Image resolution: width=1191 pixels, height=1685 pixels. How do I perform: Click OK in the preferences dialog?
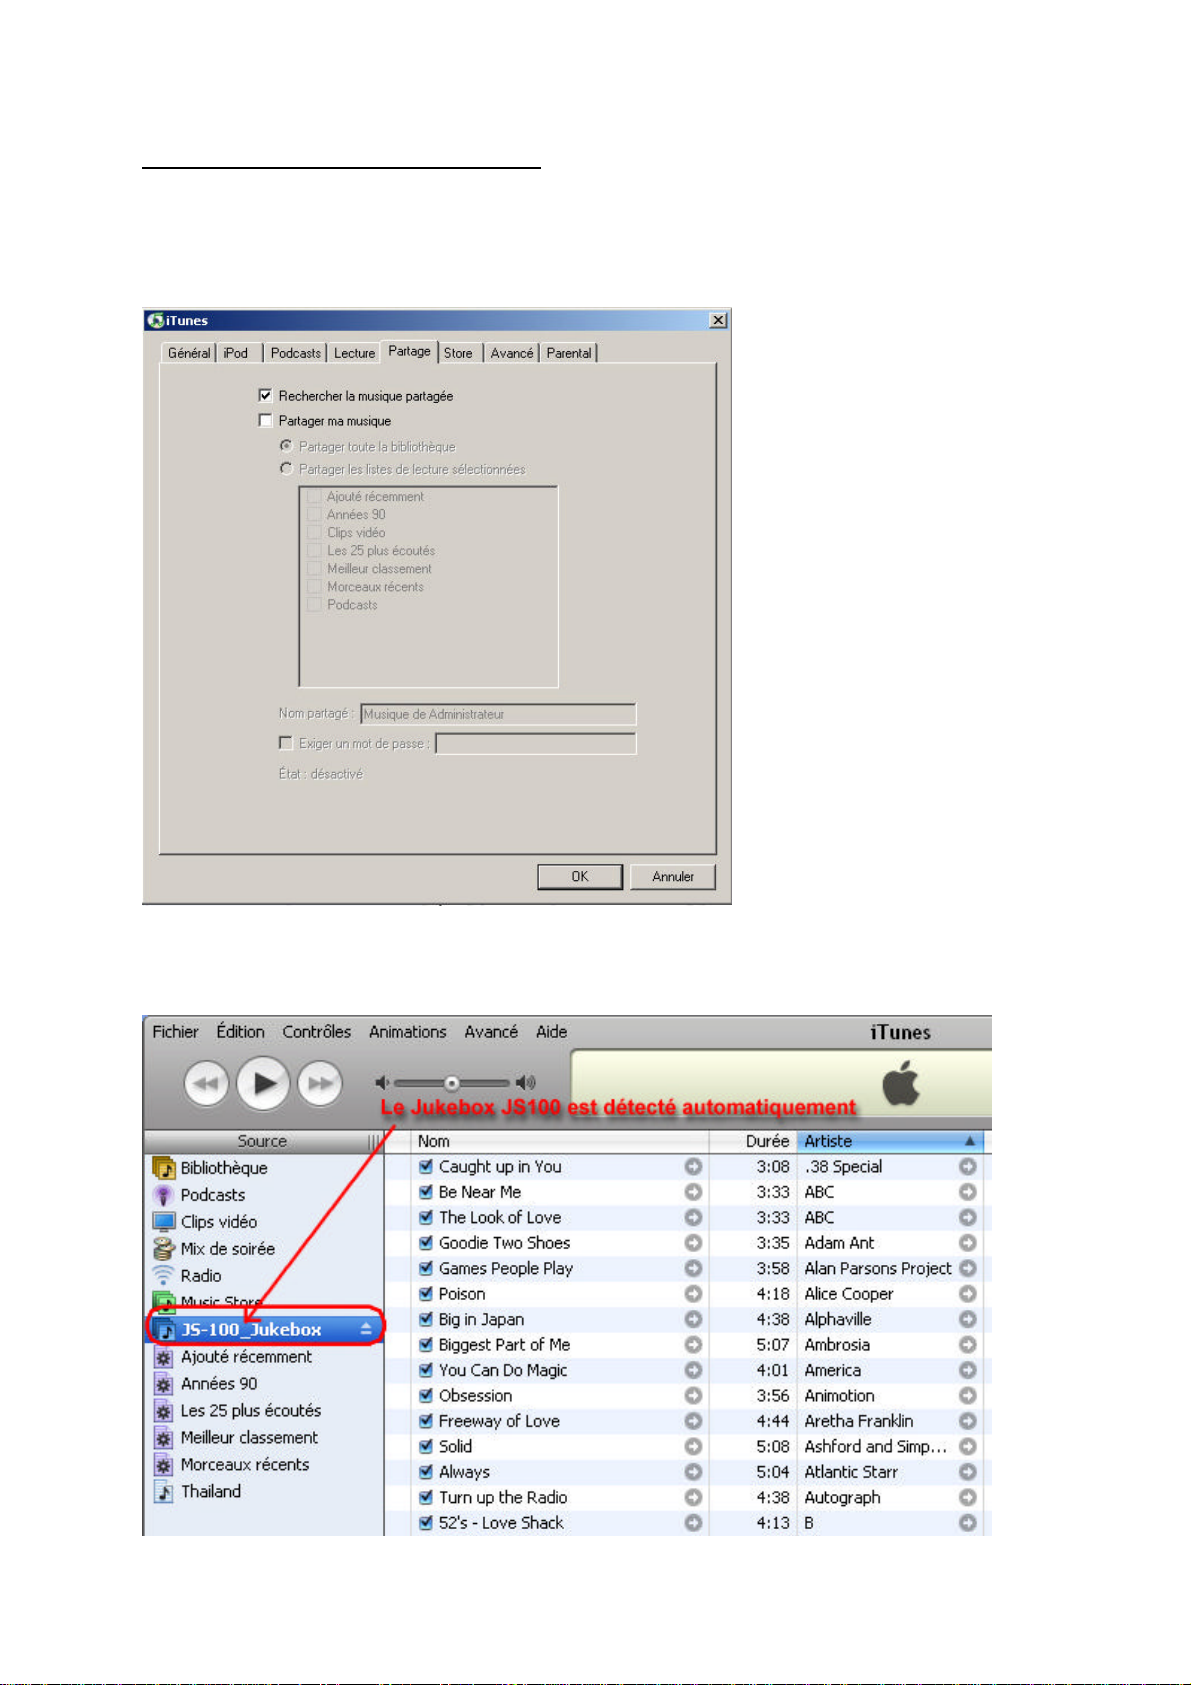580,876
